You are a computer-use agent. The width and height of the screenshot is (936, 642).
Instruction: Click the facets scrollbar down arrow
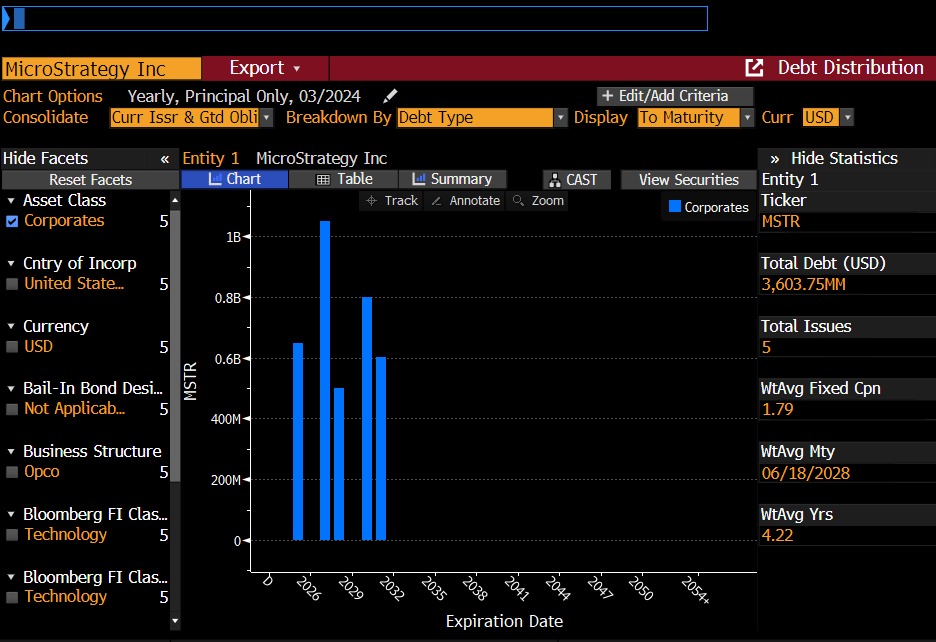(x=175, y=621)
